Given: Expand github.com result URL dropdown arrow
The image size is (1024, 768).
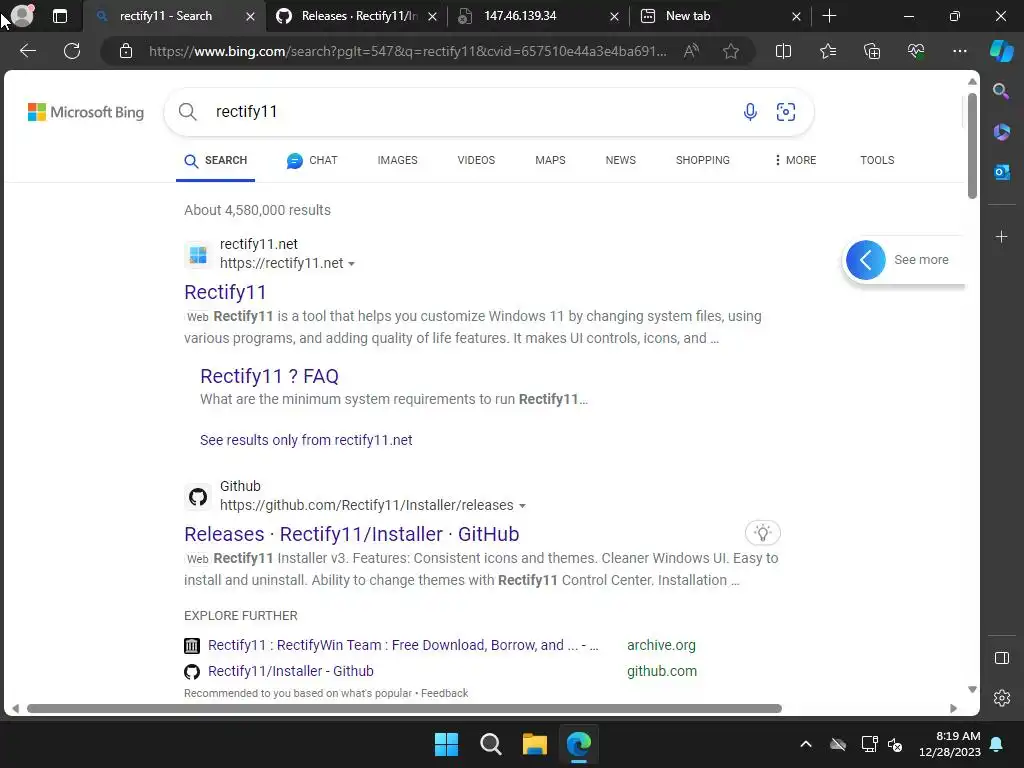Looking at the screenshot, I should pos(522,506).
